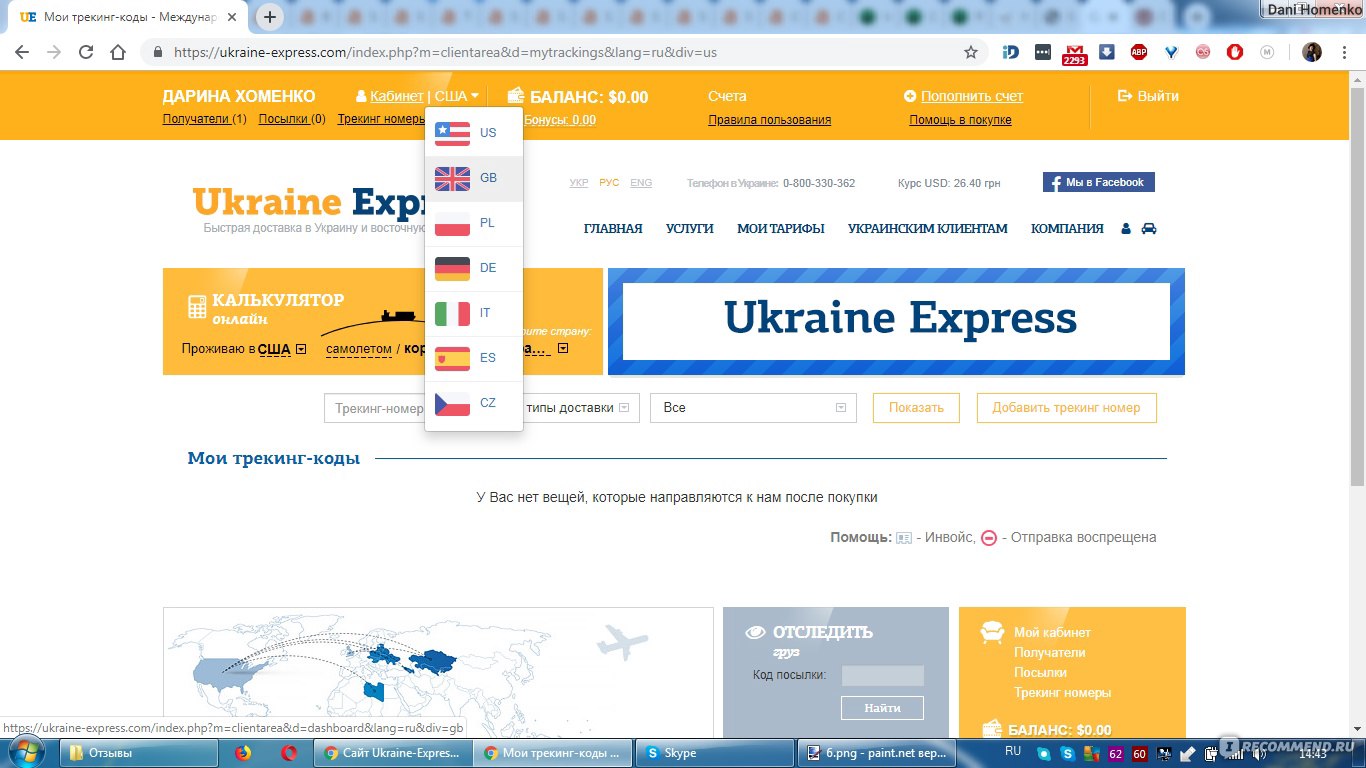Viewport: 1366px width, 768px height.
Task: Click the Код посылки input field
Action: tap(883, 676)
